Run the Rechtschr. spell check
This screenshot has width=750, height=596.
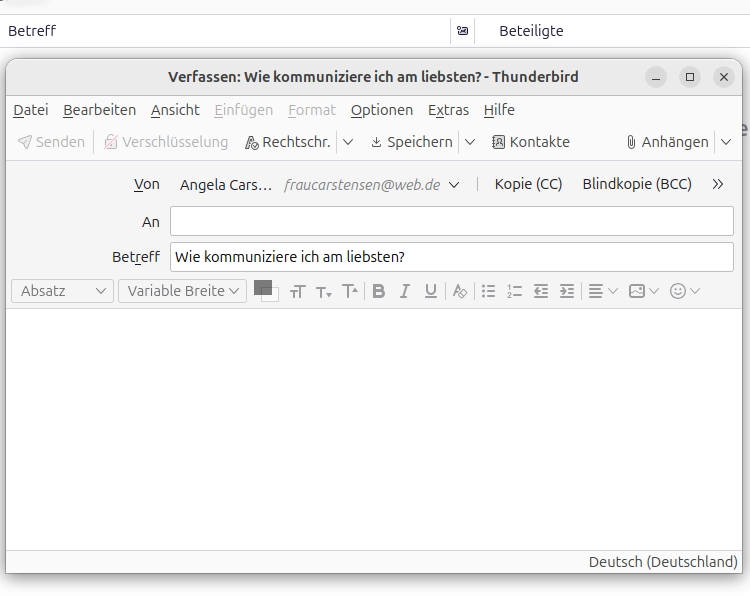tap(287, 142)
